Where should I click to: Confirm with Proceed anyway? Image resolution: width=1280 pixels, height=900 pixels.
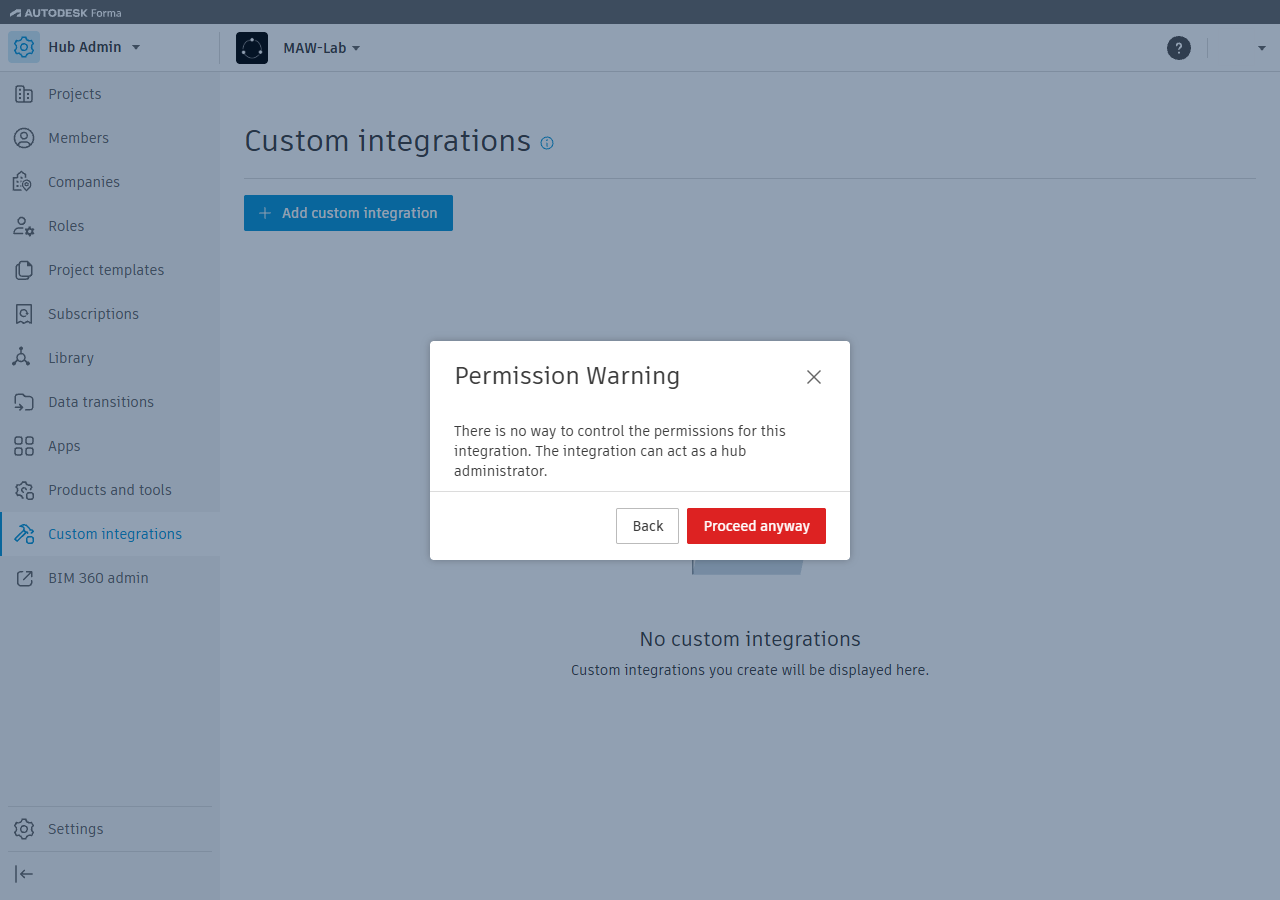pos(756,526)
